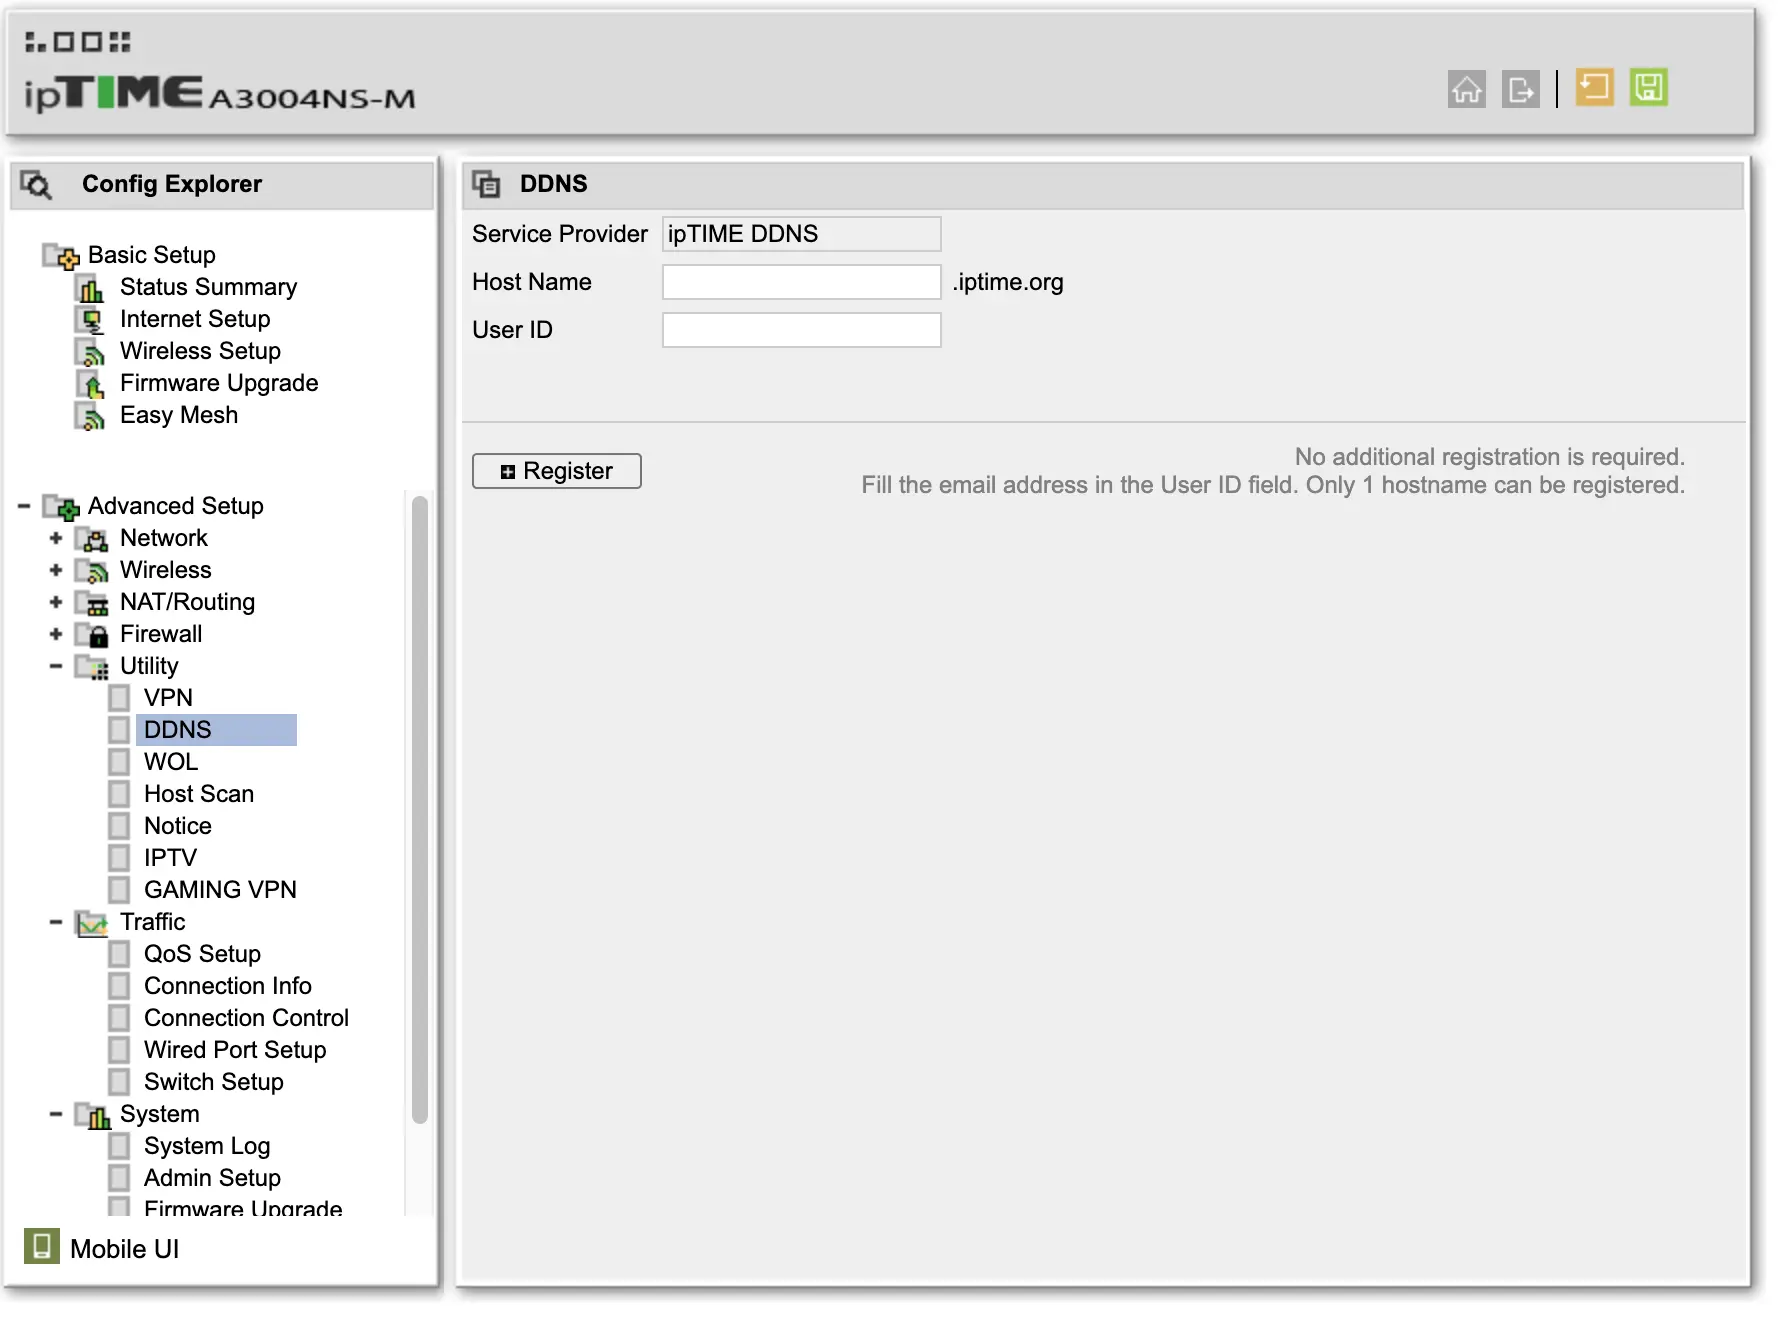Click the Network folder icon
Viewport: 1784px width, 1318px height.
[92, 539]
